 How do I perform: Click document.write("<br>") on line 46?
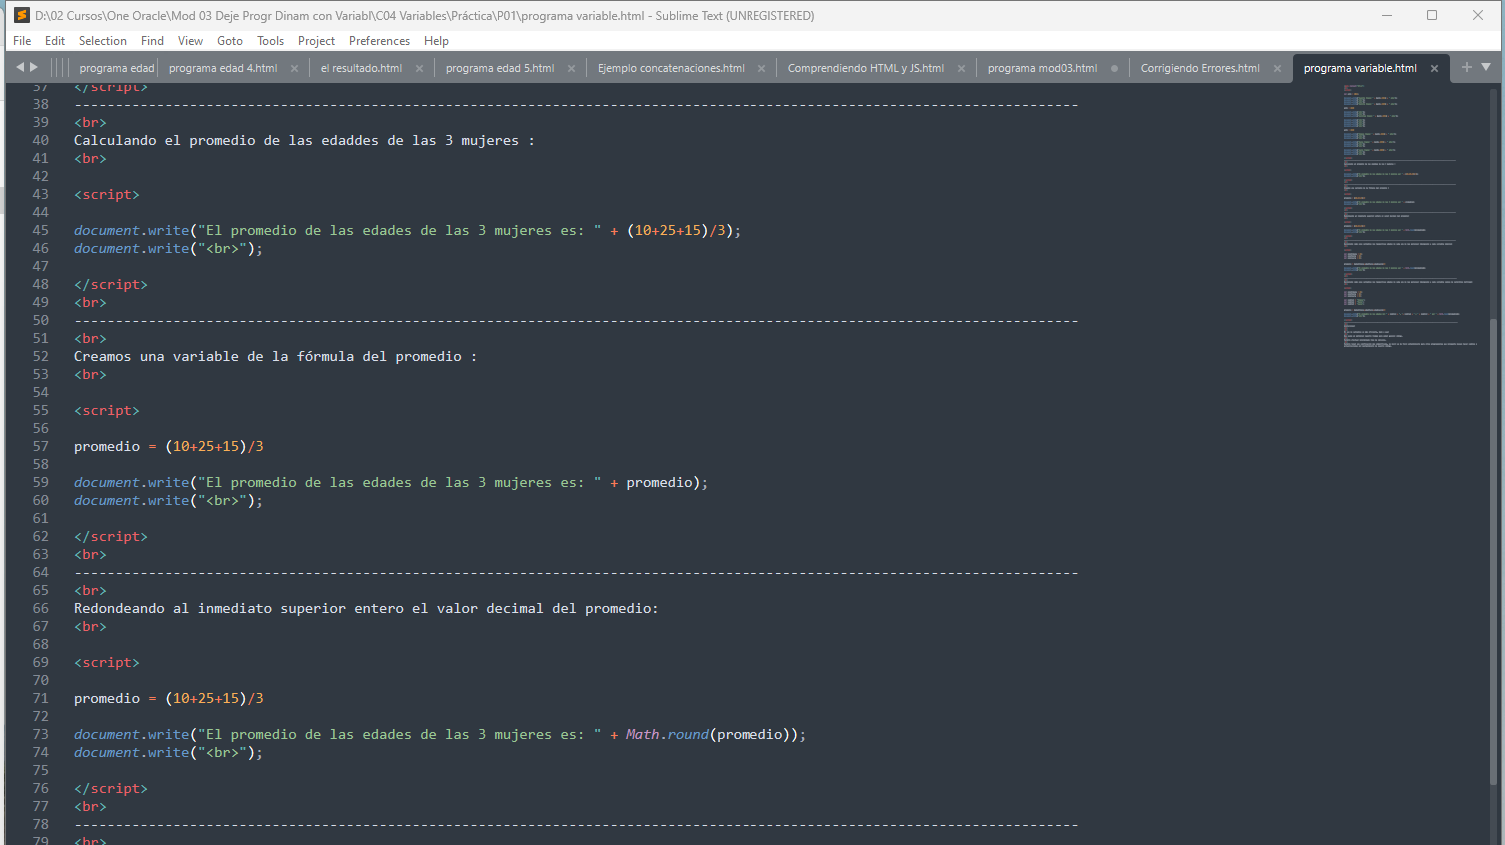click(x=168, y=248)
